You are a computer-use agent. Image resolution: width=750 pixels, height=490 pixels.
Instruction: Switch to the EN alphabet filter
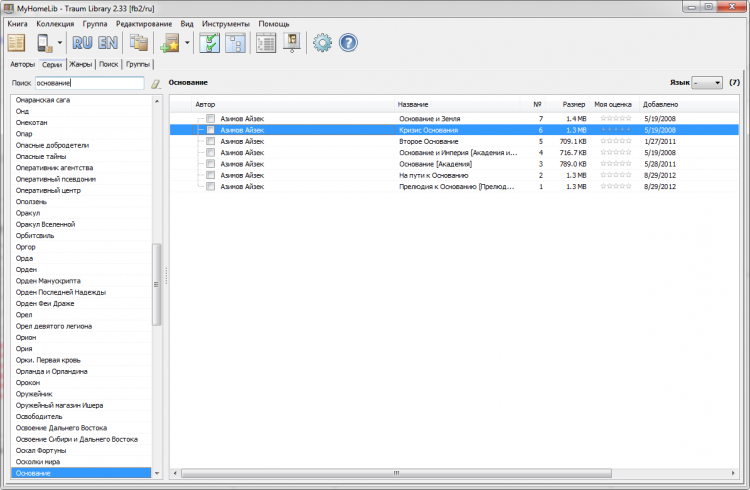coord(108,43)
